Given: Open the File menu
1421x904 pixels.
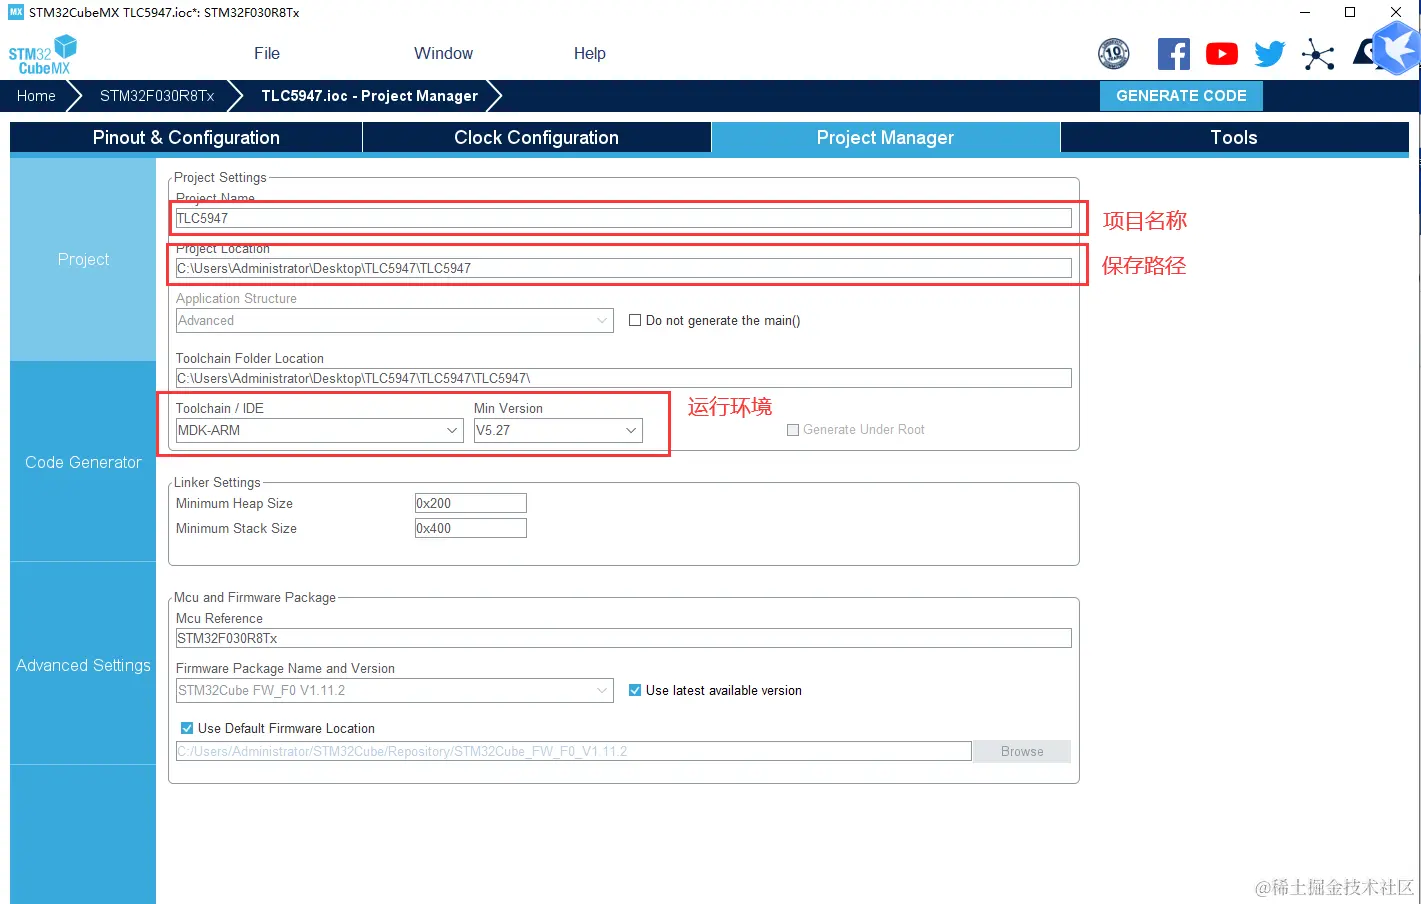Looking at the screenshot, I should click(267, 54).
